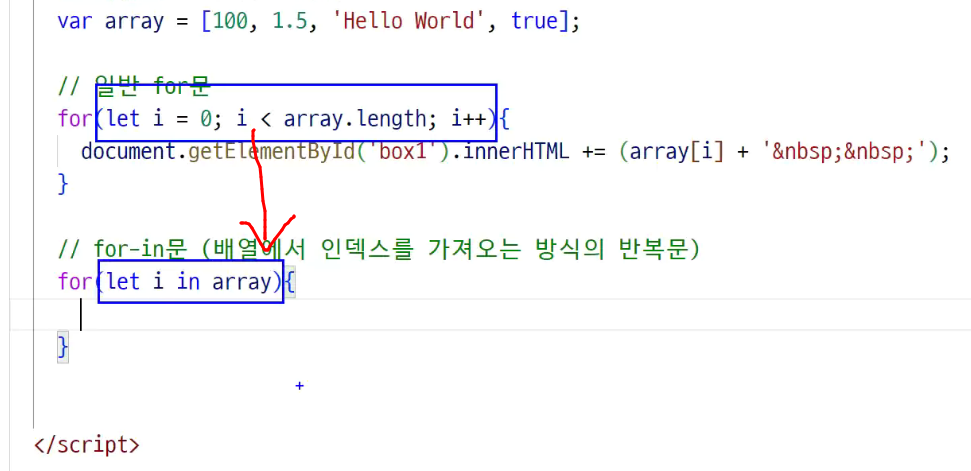The image size is (971, 471).
Task: Click the number 100 in the array
Action: (x=230, y=22)
